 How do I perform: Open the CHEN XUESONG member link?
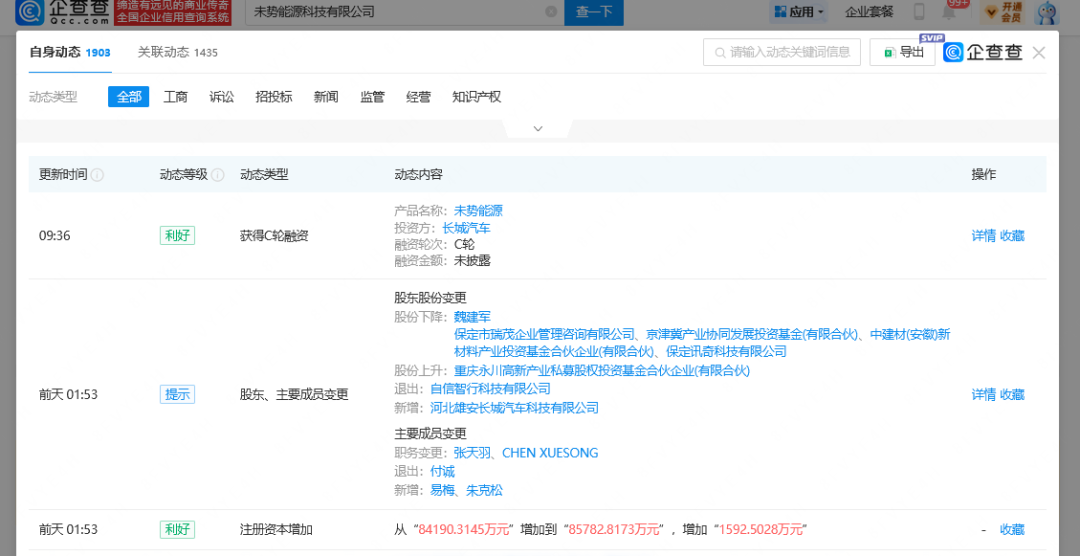[550, 453]
